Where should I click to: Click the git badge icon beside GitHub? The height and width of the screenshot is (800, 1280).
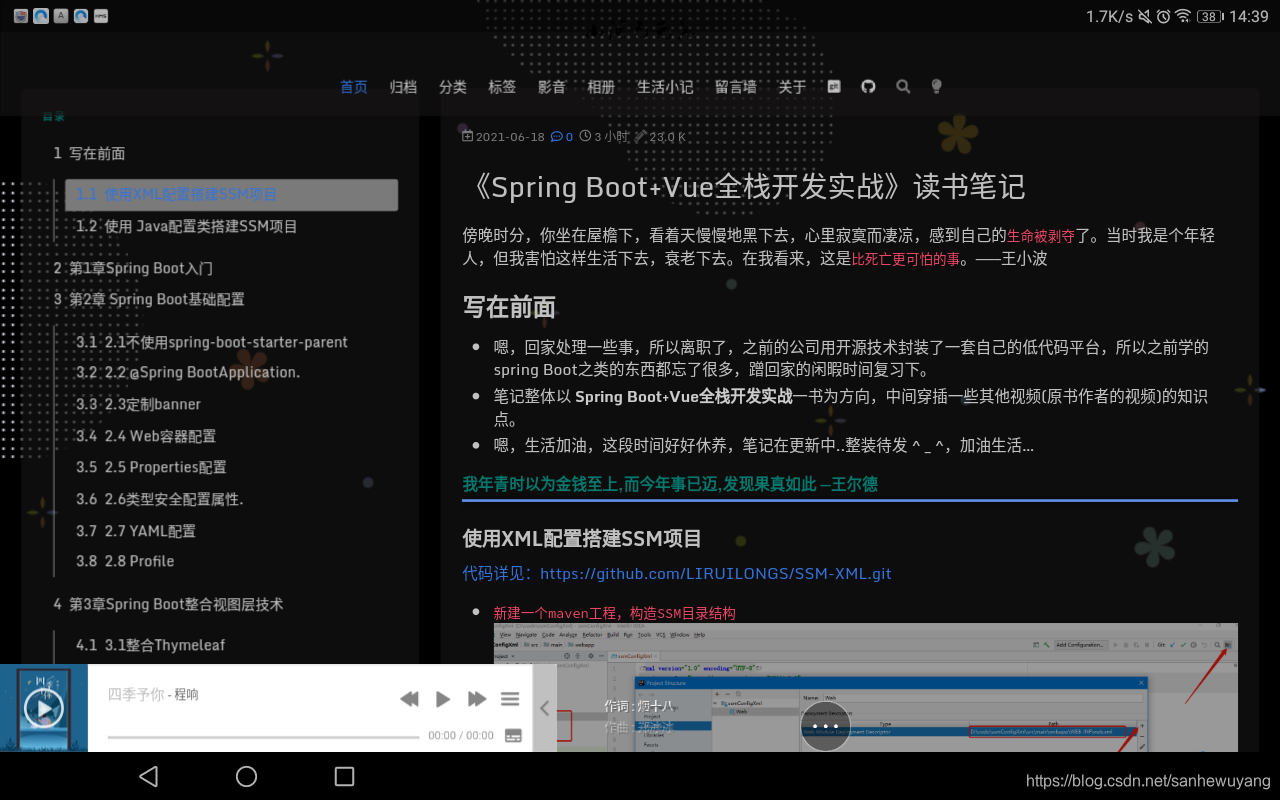(833, 87)
